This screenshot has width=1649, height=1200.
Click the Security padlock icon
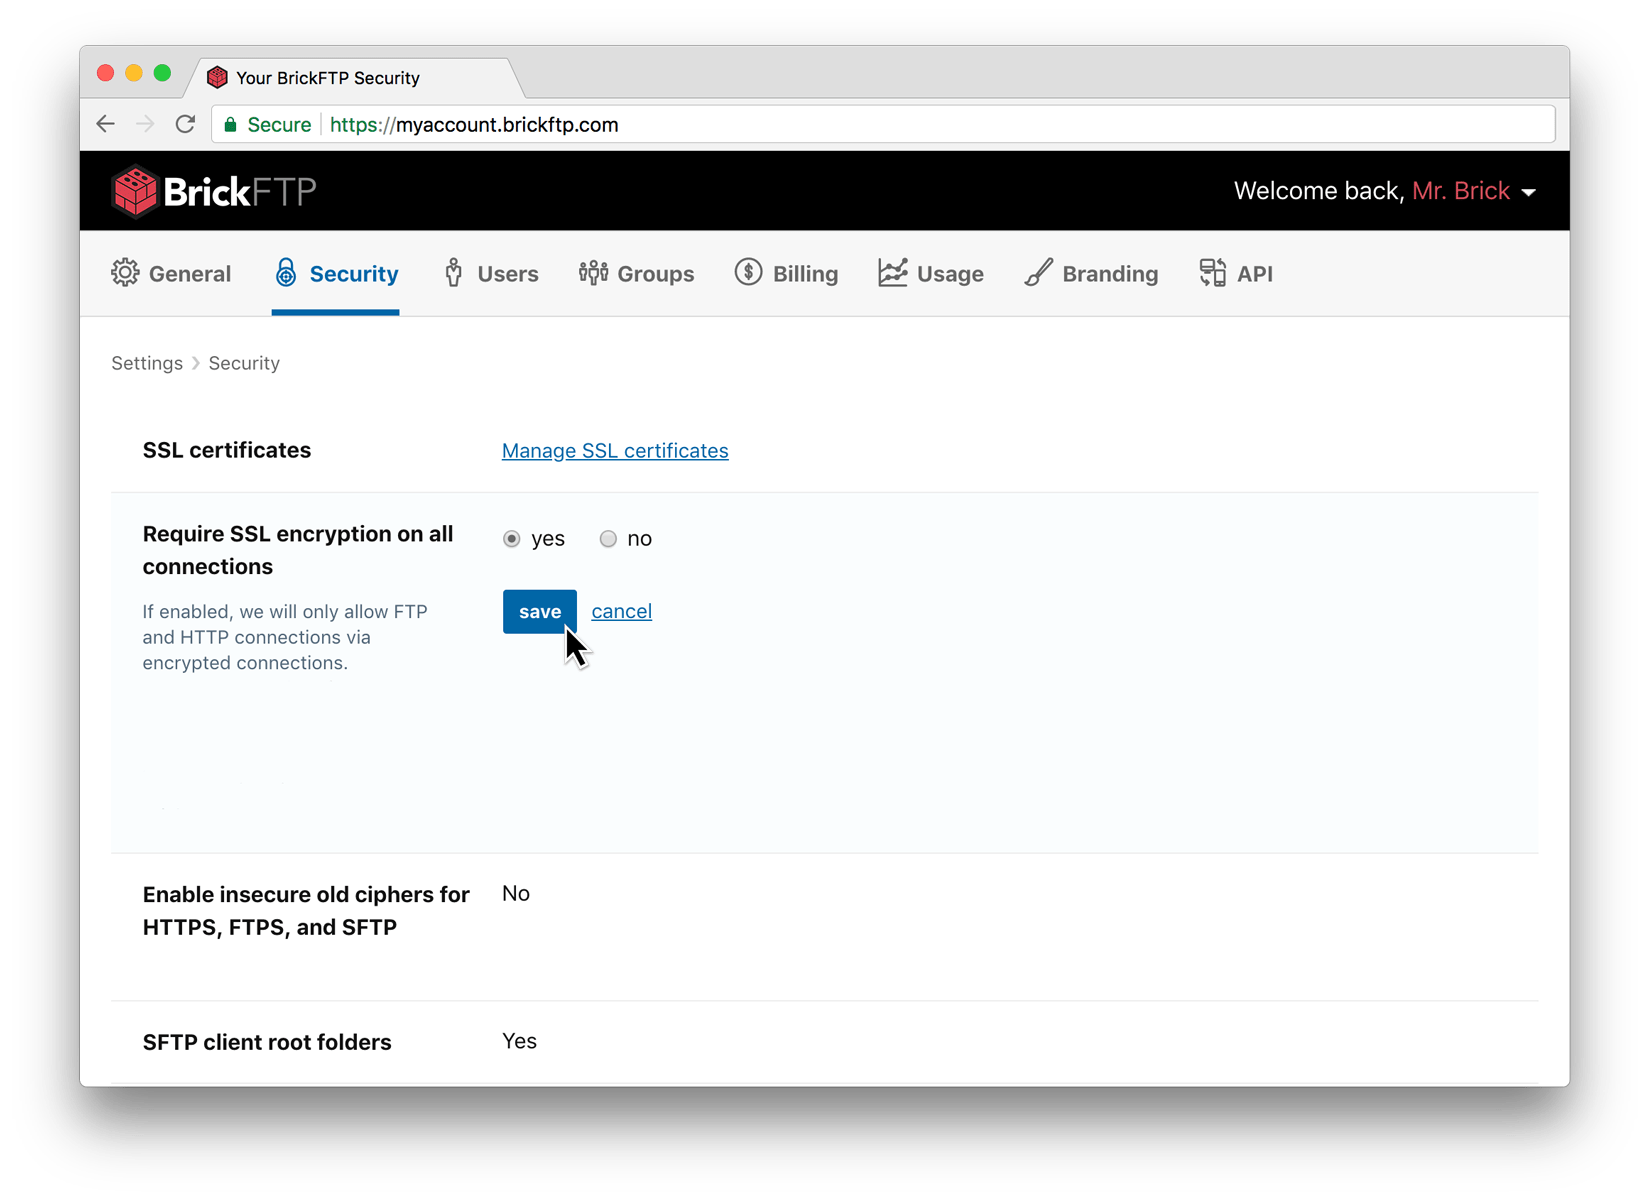coord(286,273)
